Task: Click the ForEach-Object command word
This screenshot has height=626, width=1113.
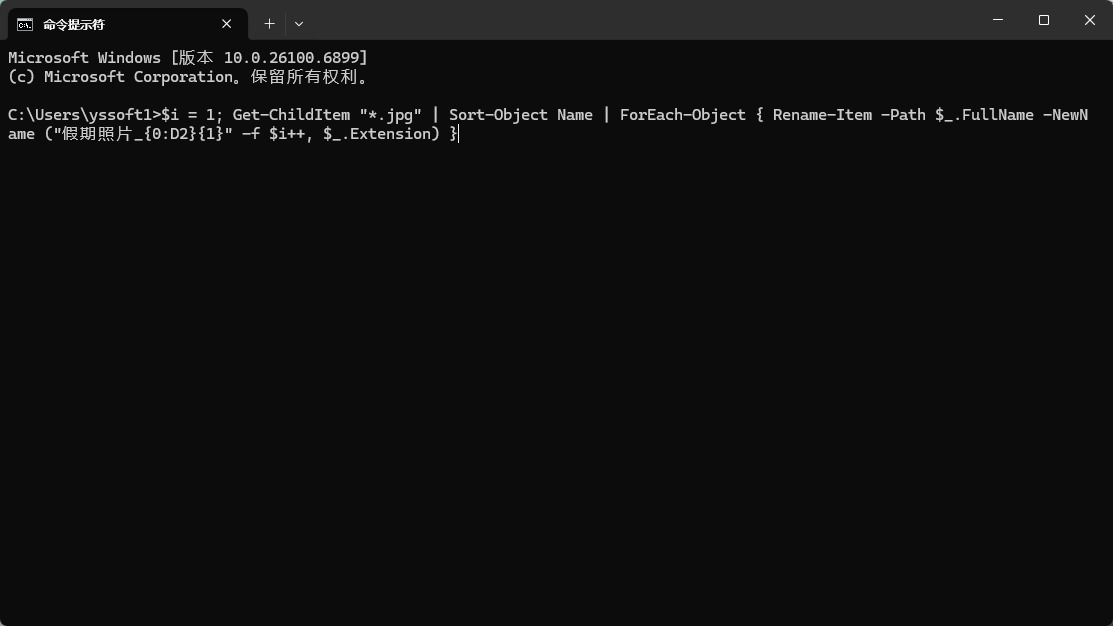Action: pyautogui.click(x=682, y=115)
